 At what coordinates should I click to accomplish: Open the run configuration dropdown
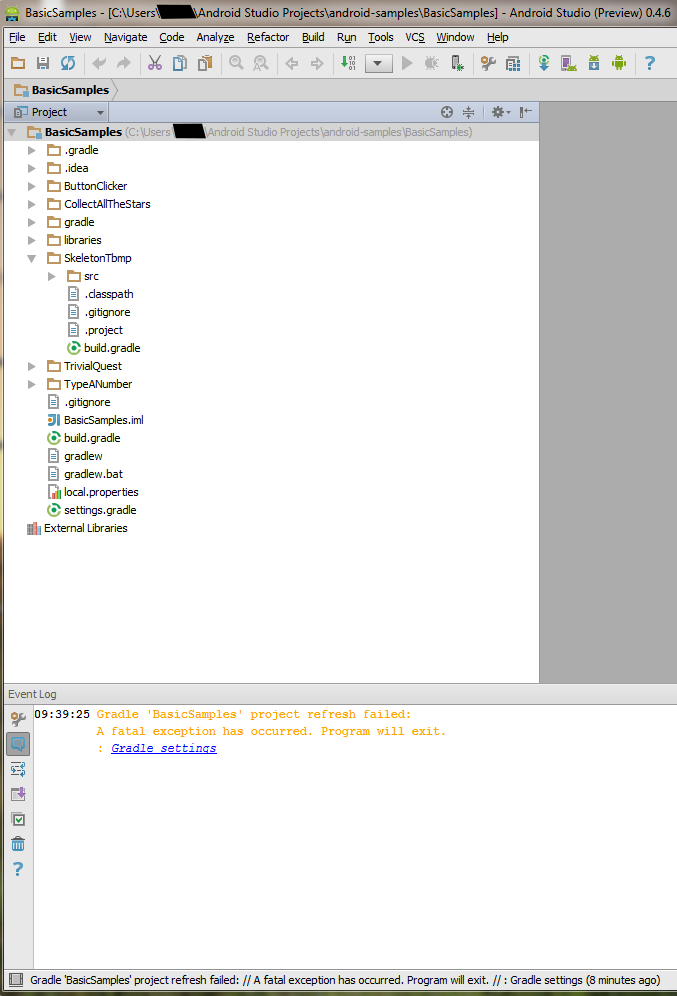tap(379, 64)
